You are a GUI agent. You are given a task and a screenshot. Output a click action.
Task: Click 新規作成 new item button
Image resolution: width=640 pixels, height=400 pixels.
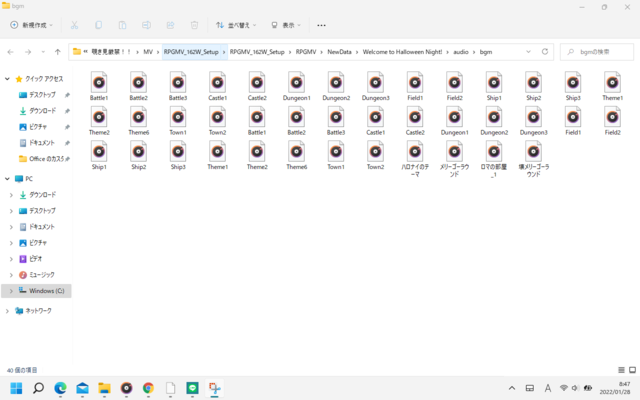coord(31,25)
